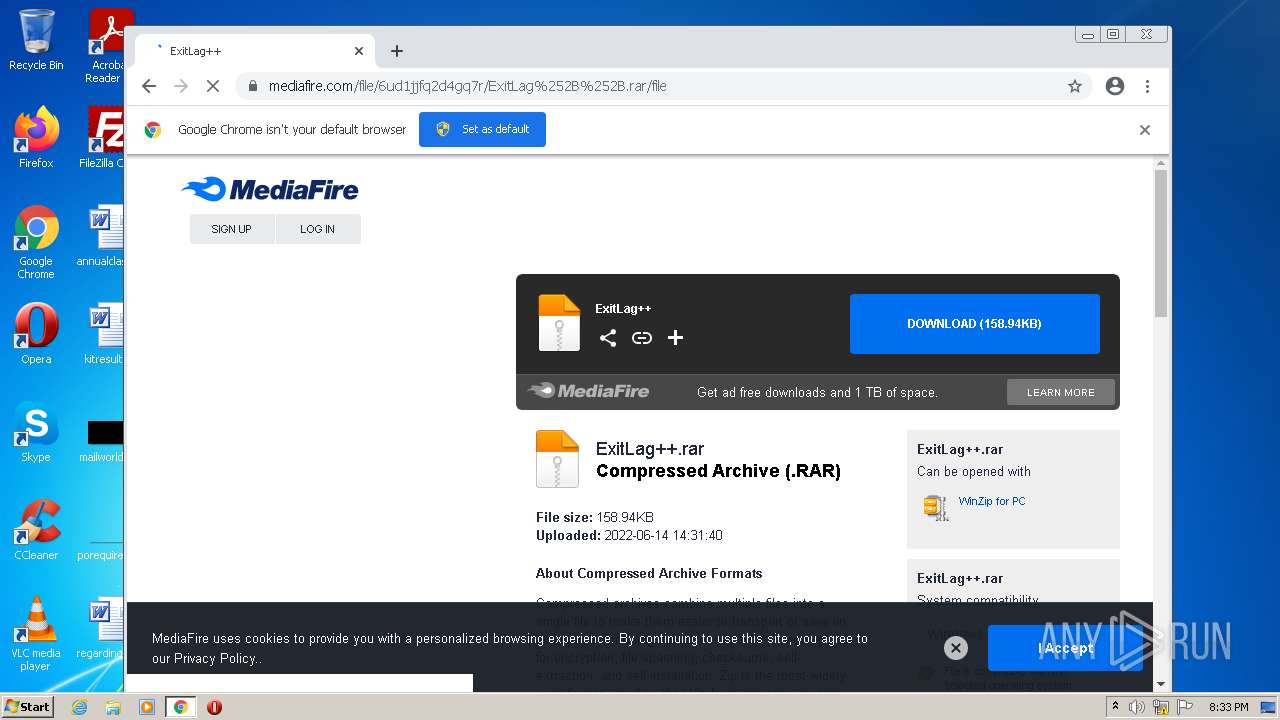Viewport: 1280px width, 720px height.
Task: Dismiss the default browser notification bar
Action: (1145, 130)
